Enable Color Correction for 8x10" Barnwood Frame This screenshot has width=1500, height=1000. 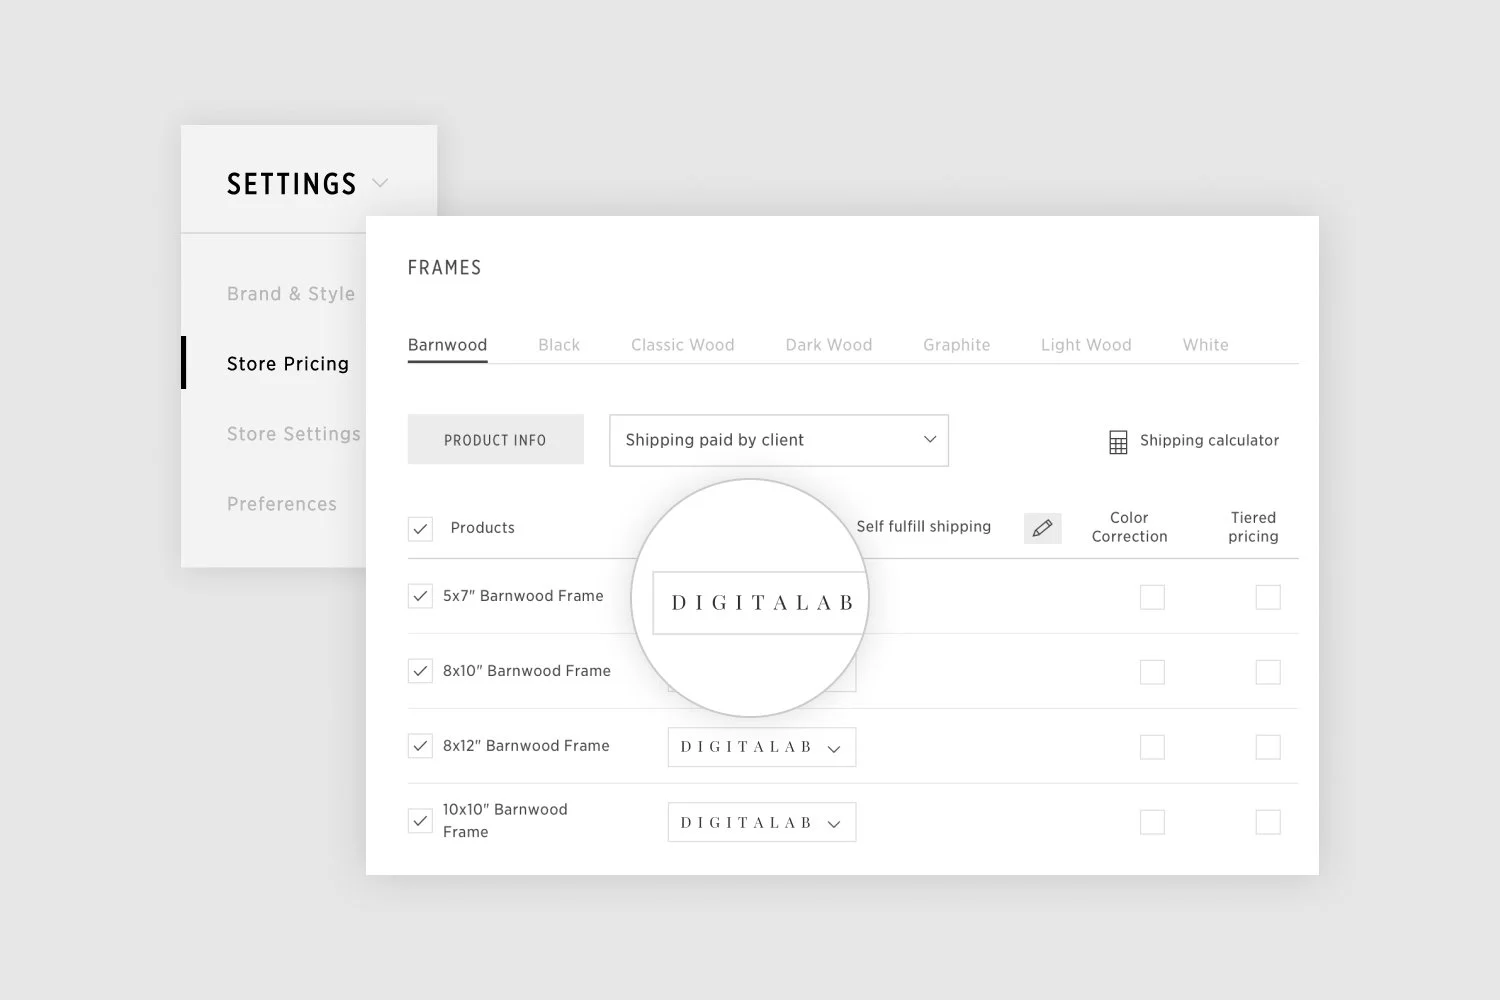[x=1152, y=672]
